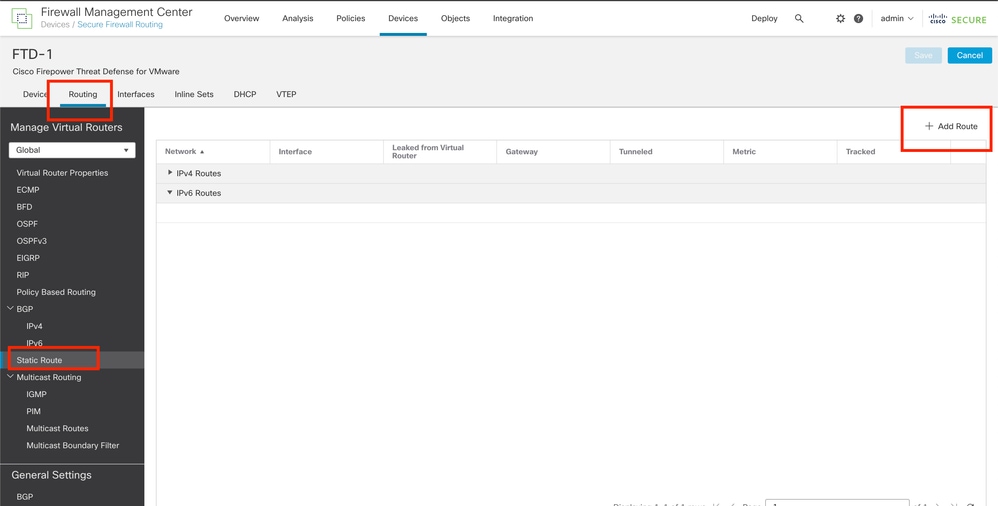The height and width of the screenshot is (506, 998).
Task: Select EIGRP in the sidebar
Action: pyautogui.click(x=28, y=258)
